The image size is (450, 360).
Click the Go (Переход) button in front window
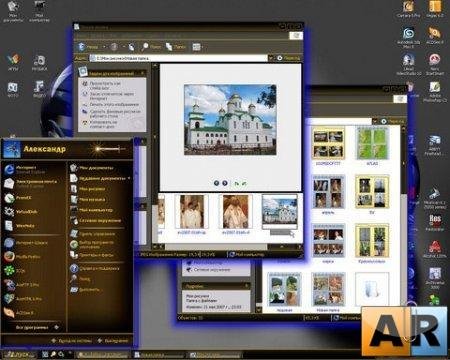(x=289, y=58)
